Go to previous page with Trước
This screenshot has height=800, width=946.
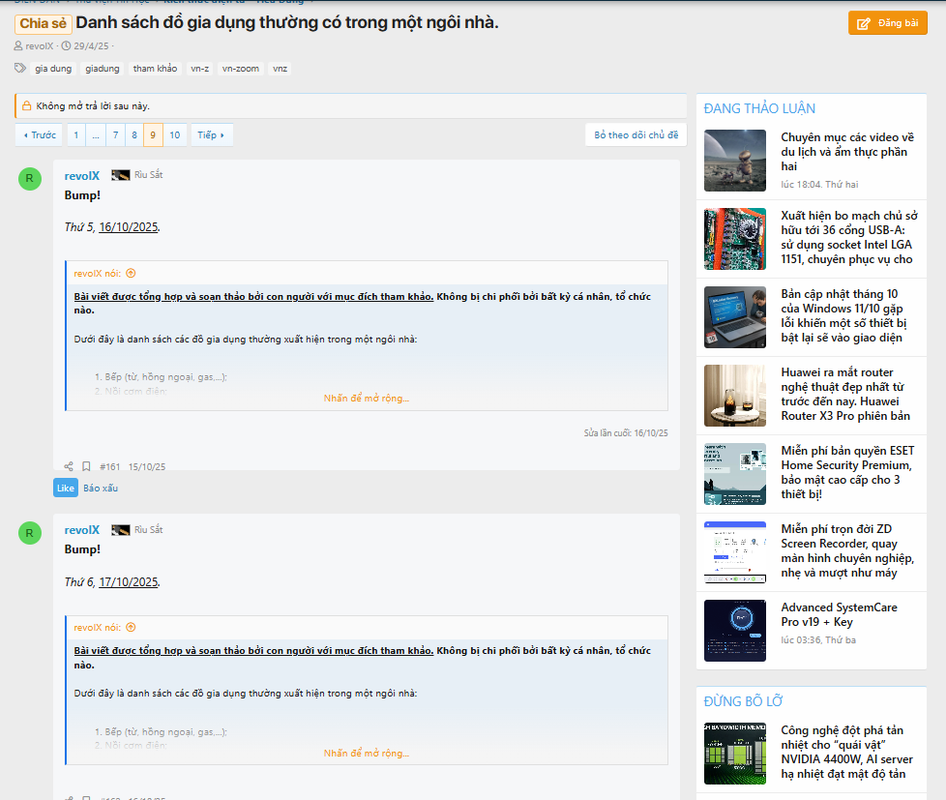coord(39,135)
